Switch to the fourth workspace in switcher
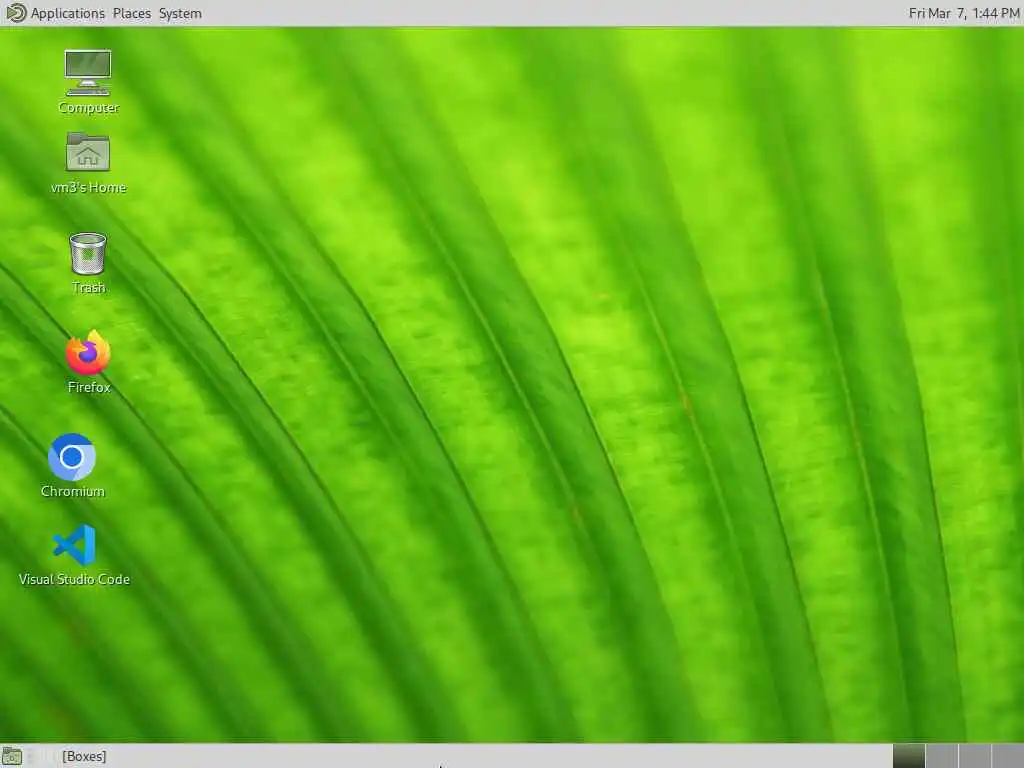 click(x=1007, y=756)
